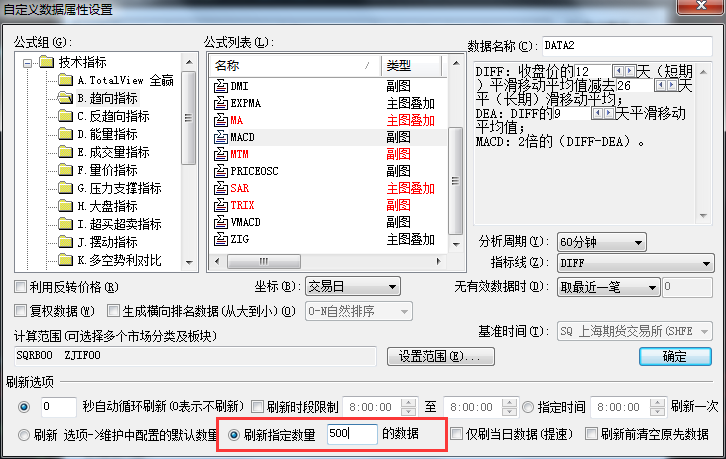Close the 自定义数据属性设置 dialog
726x459 pixels.
(701, 6)
